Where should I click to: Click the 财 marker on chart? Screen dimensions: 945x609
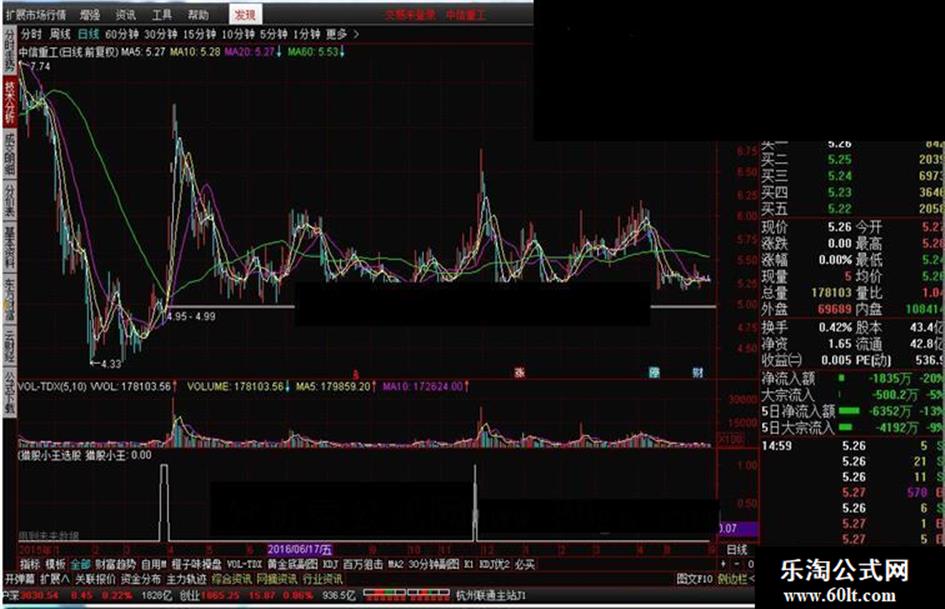[697, 373]
